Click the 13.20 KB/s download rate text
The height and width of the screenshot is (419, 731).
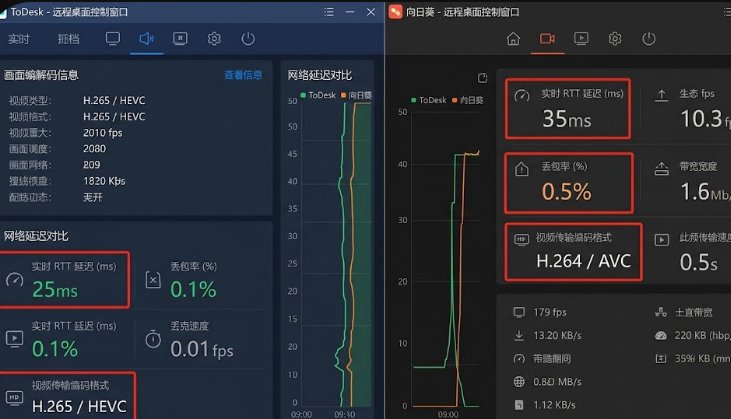558,336
